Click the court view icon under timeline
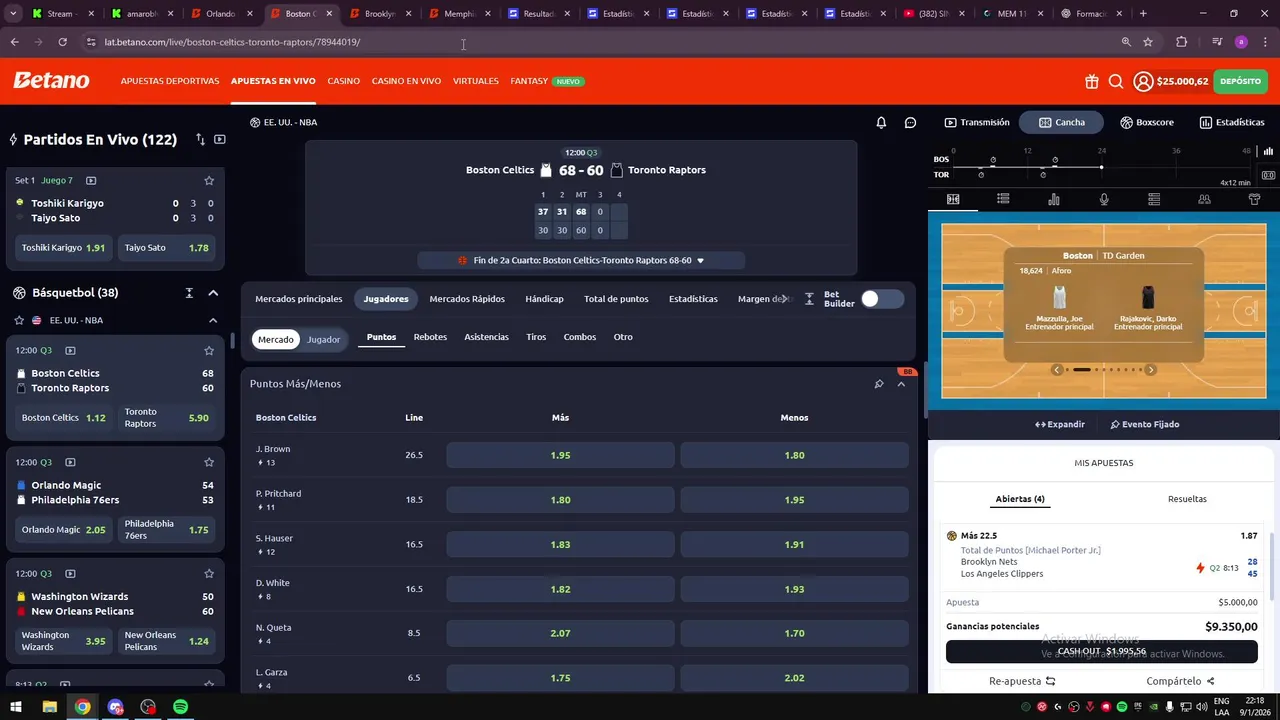 [x=953, y=199]
